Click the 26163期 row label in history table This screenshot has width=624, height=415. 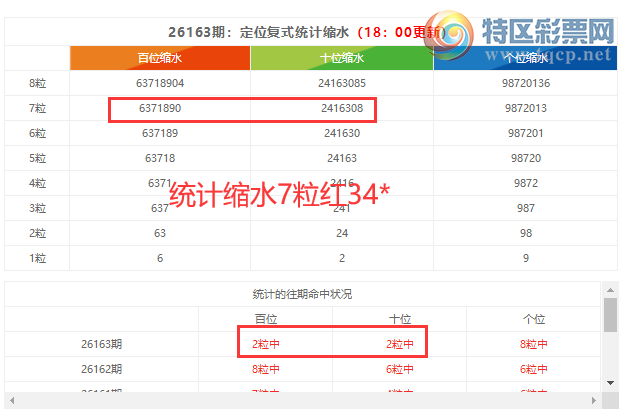pyautogui.click(x=101, y=344)
